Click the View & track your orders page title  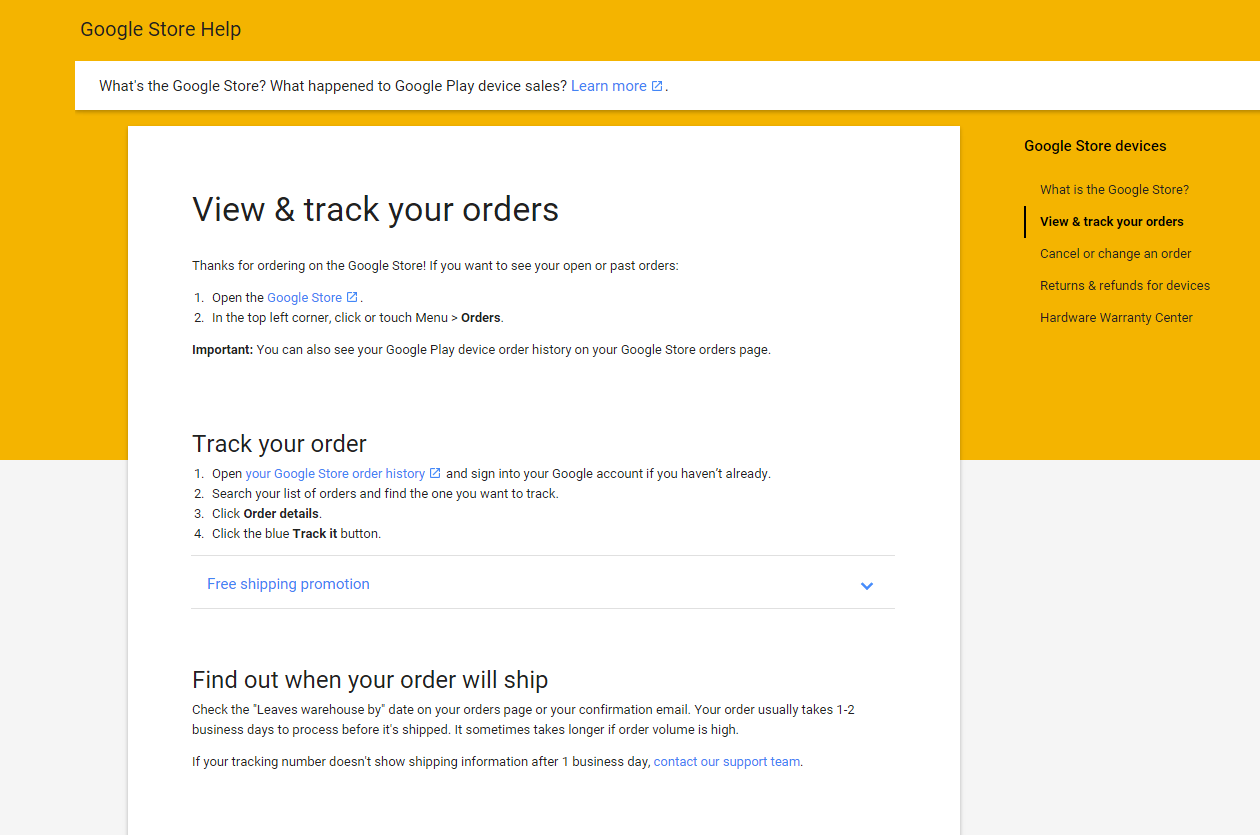(x=375, y=210)
